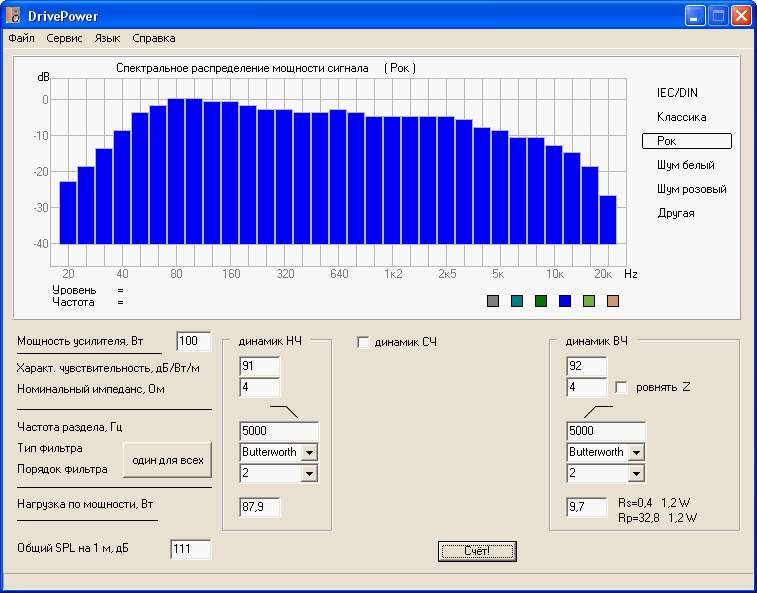The width and height of the screenshot is (757, 593).
Task: Select the Другая spectrum option
Action: [676, 213]
